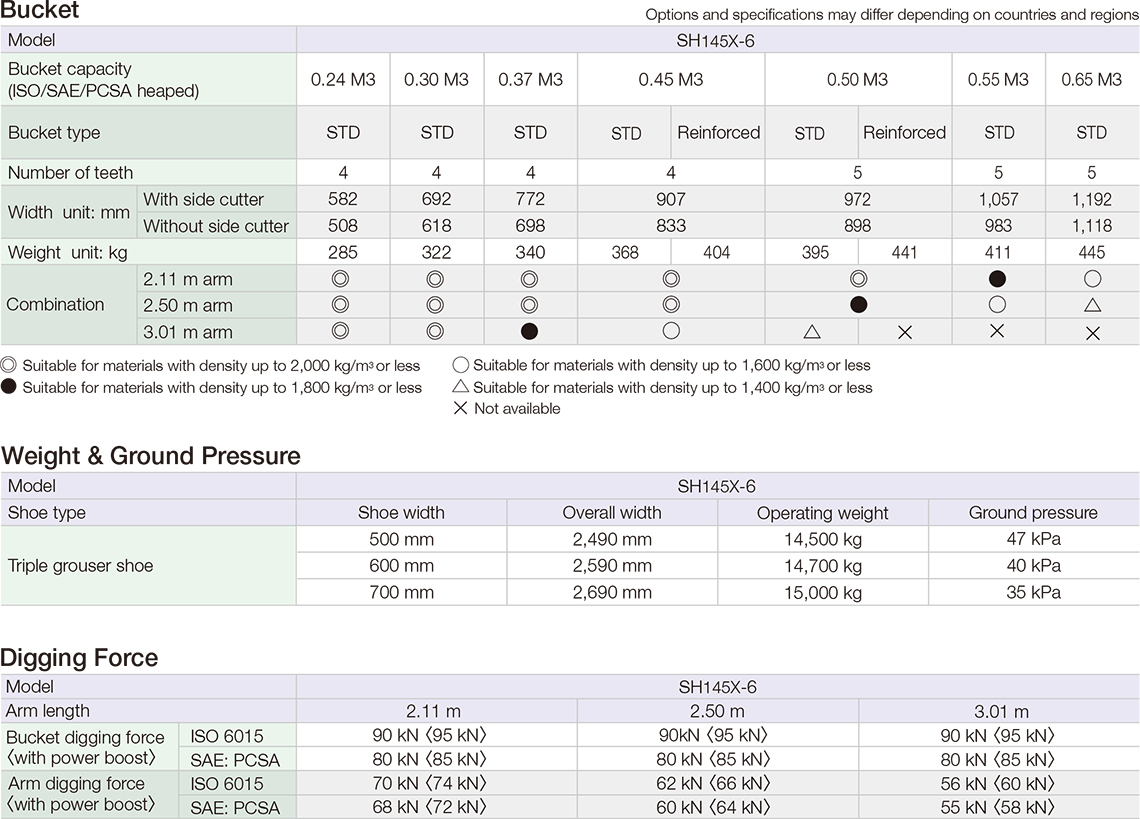Click the X 'Not available' legend symbol
This screenshot has width=1140, height=819.
tap(460, 408)
